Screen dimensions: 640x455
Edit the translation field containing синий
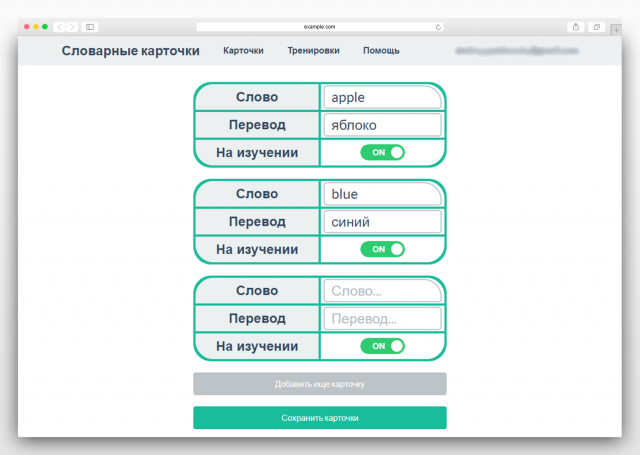tap(382, 222)
